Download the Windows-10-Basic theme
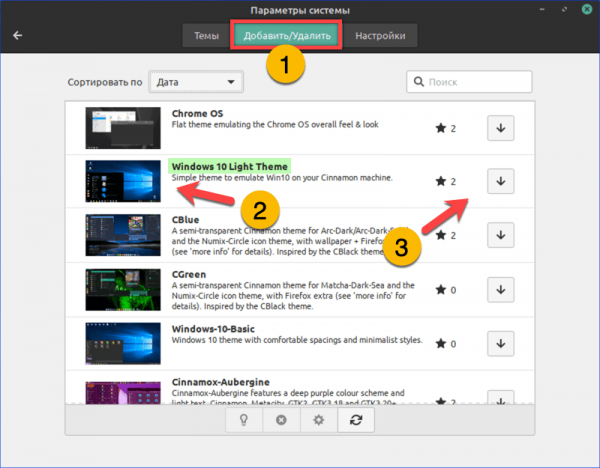This screenshot has height=468, width=600. click(501, 344)
